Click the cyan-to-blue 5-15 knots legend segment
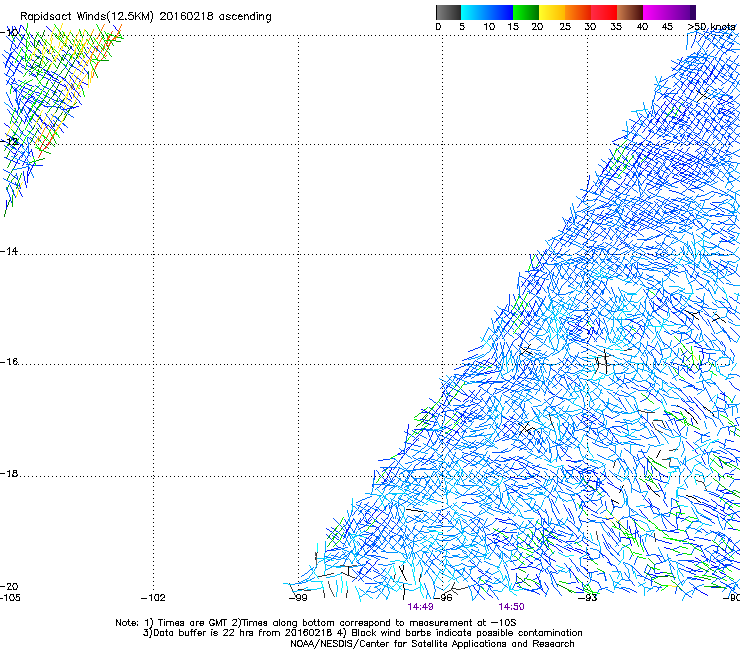Image resolution: width=740 pixels, height=650 pixels. (x=487, y=12)
